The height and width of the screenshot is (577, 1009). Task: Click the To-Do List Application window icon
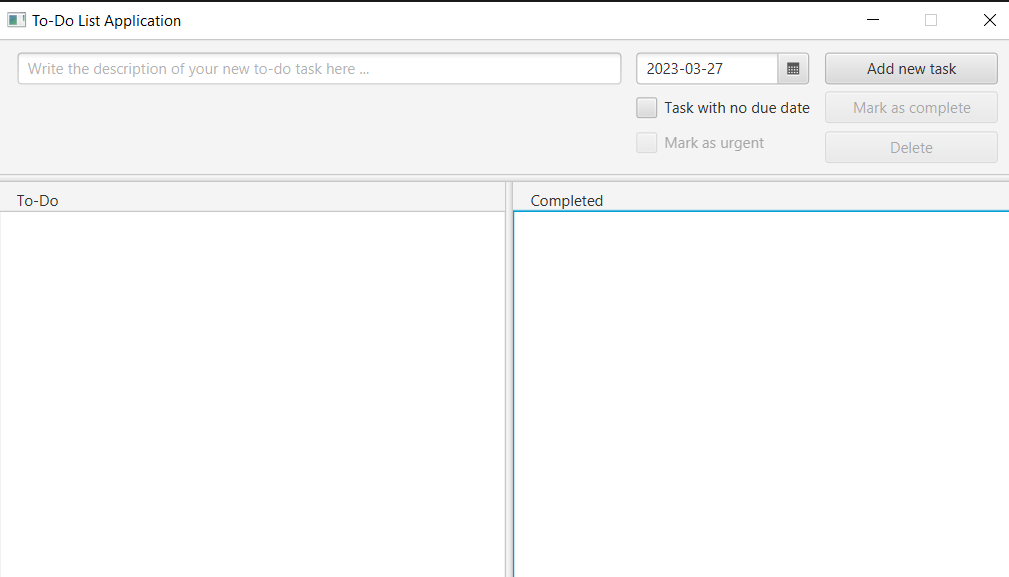16,20
